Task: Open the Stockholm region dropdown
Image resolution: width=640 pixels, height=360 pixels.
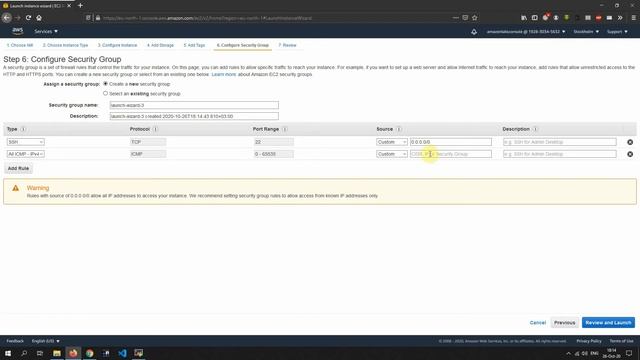Action: (x=586, y=31)
